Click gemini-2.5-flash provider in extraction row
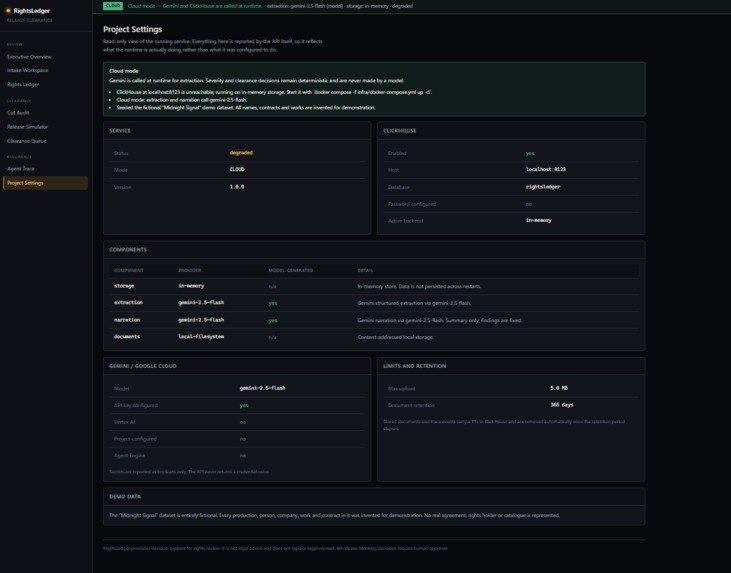Screen dimensions: 731x573 tap(201, 303)
